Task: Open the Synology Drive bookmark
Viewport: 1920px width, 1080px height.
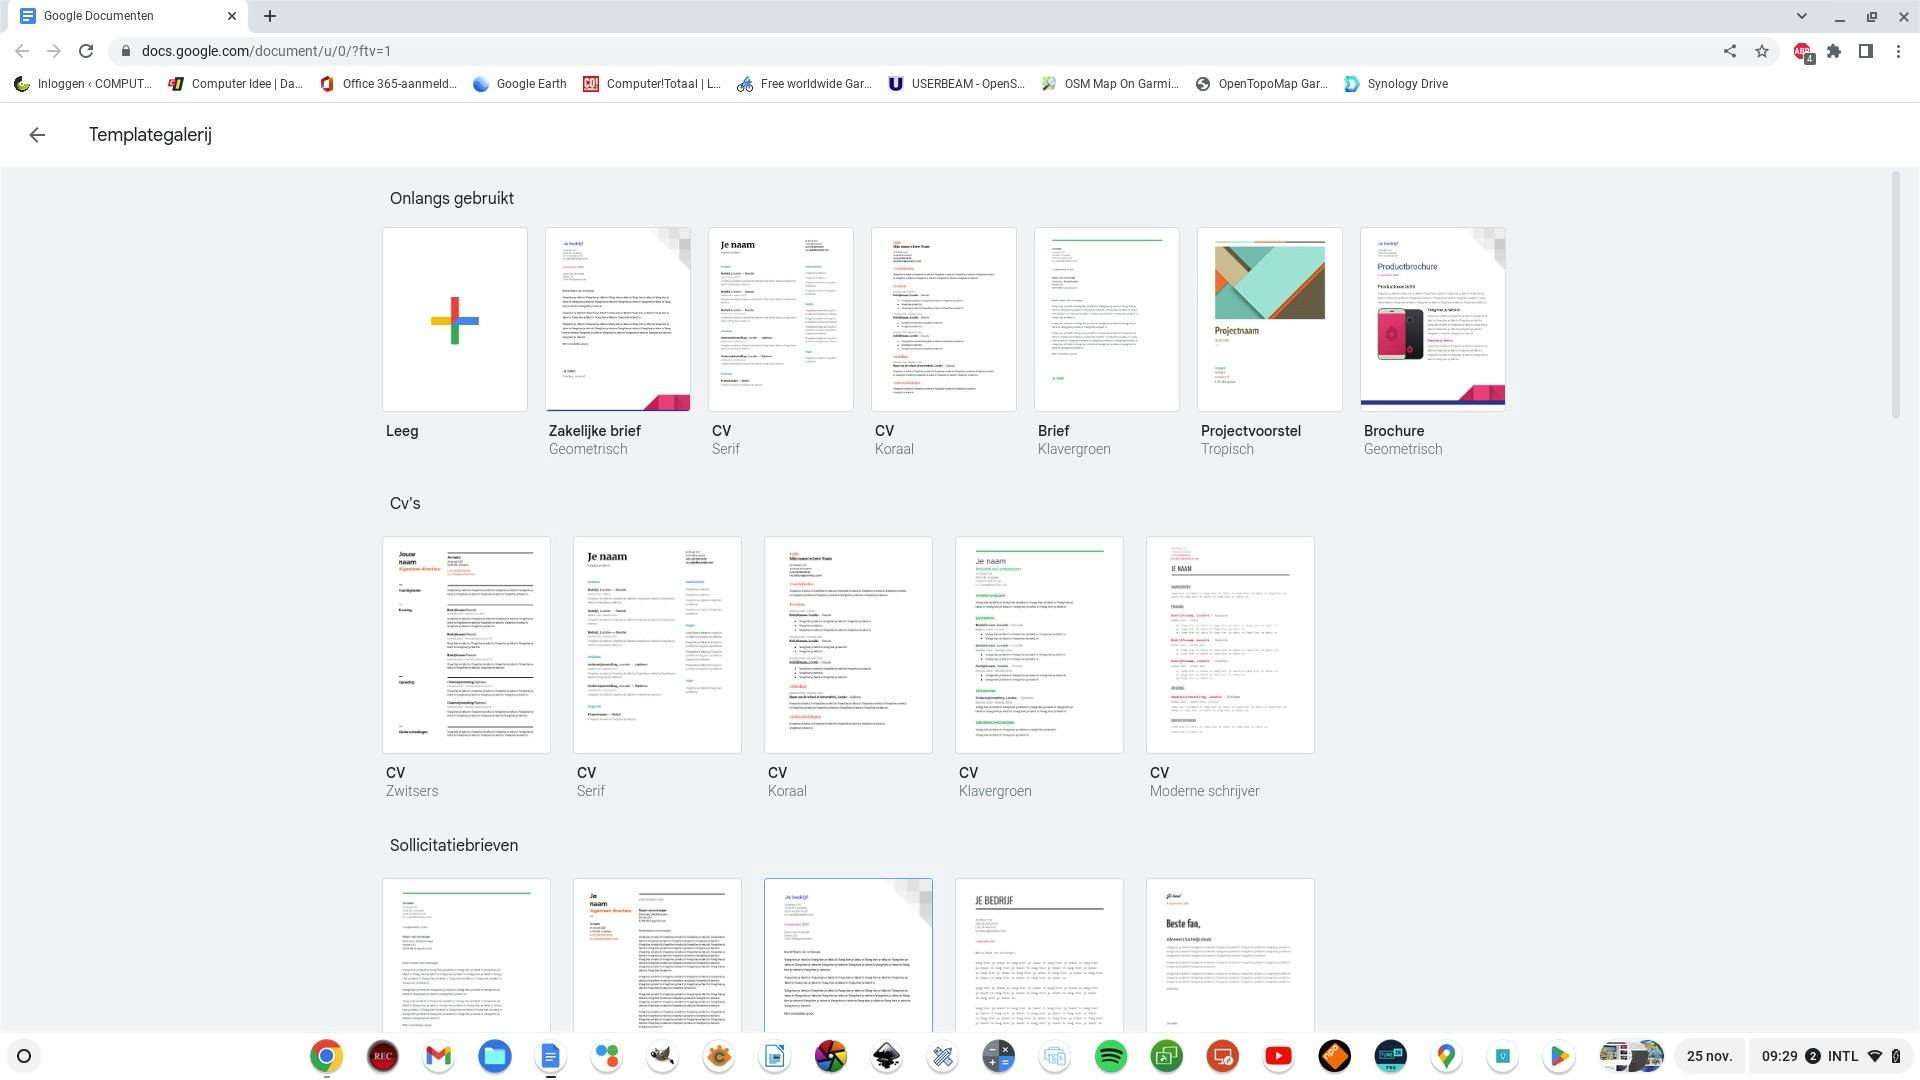Action: [x=1396, y=84]
